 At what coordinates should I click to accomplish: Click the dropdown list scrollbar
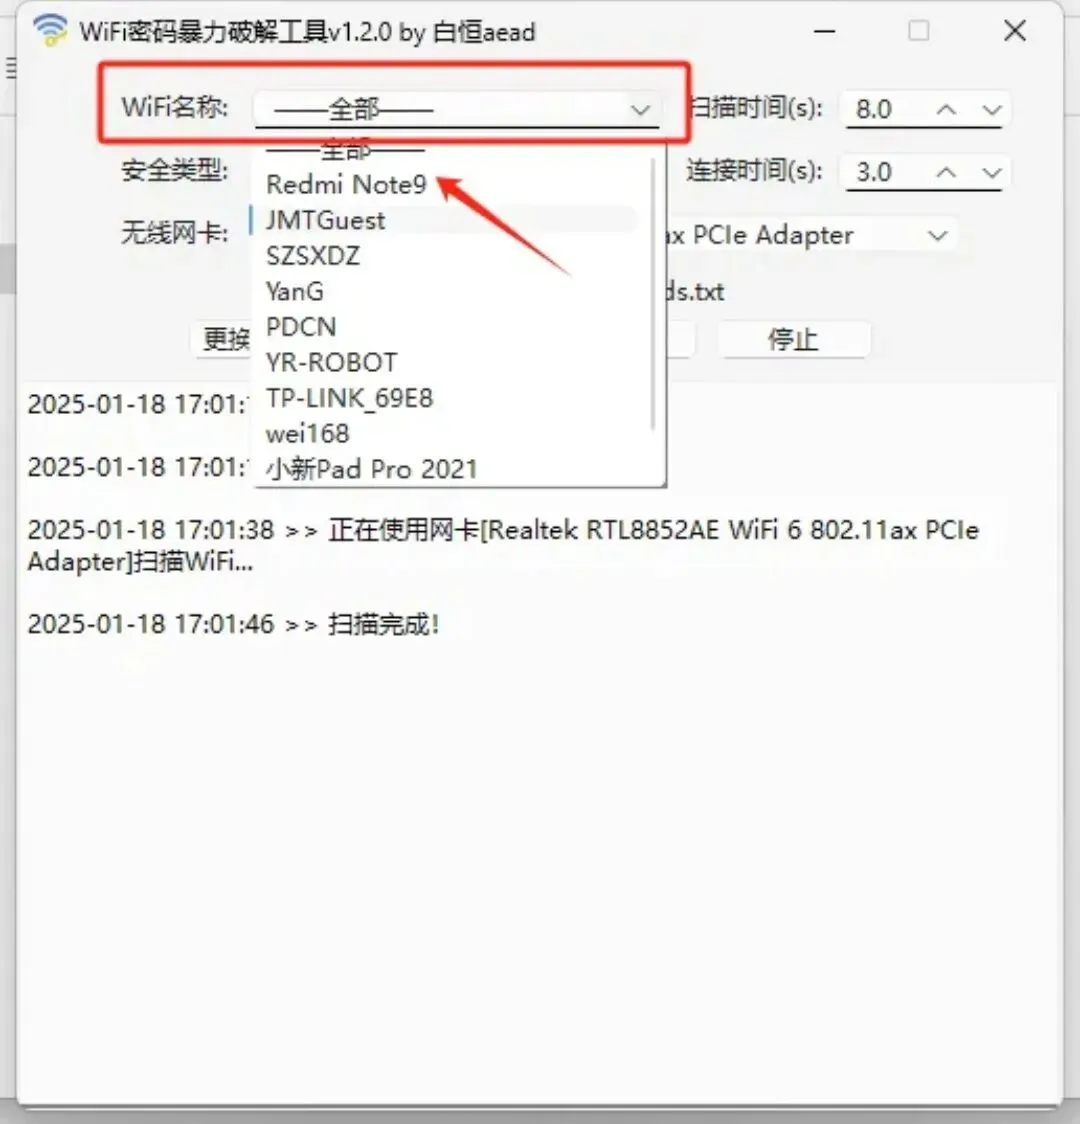[x=653, y=294]
